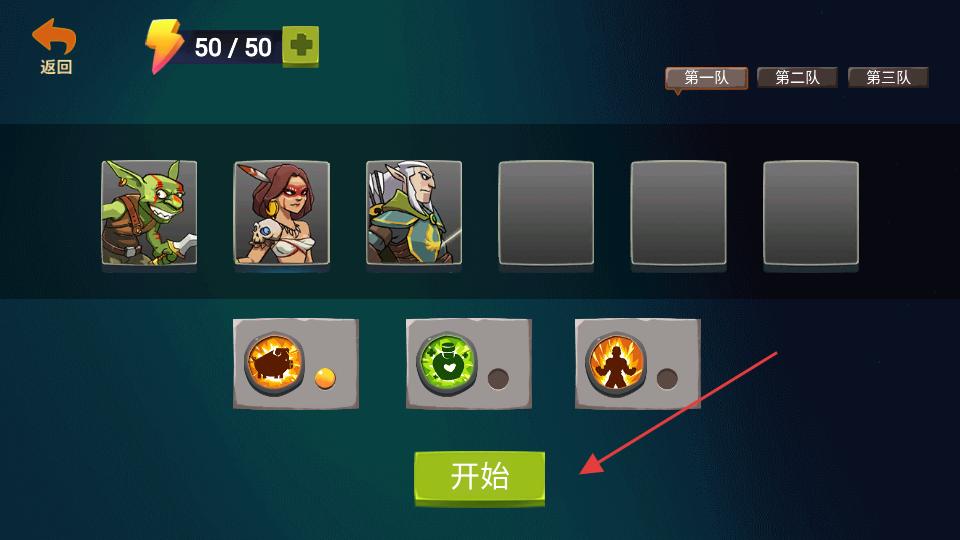Click the lightning bolt energy icon
Viewport: 960px width, 540px height.
coord(163,46)
